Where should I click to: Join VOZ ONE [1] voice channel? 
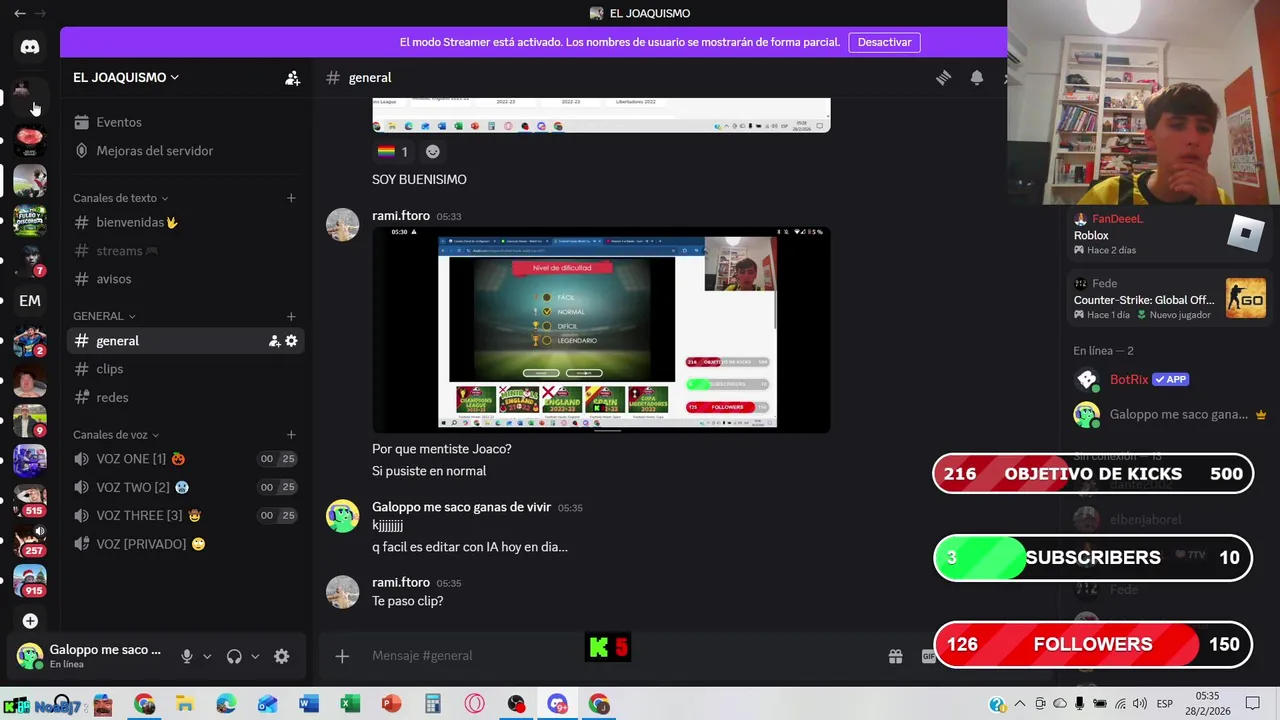185,459
